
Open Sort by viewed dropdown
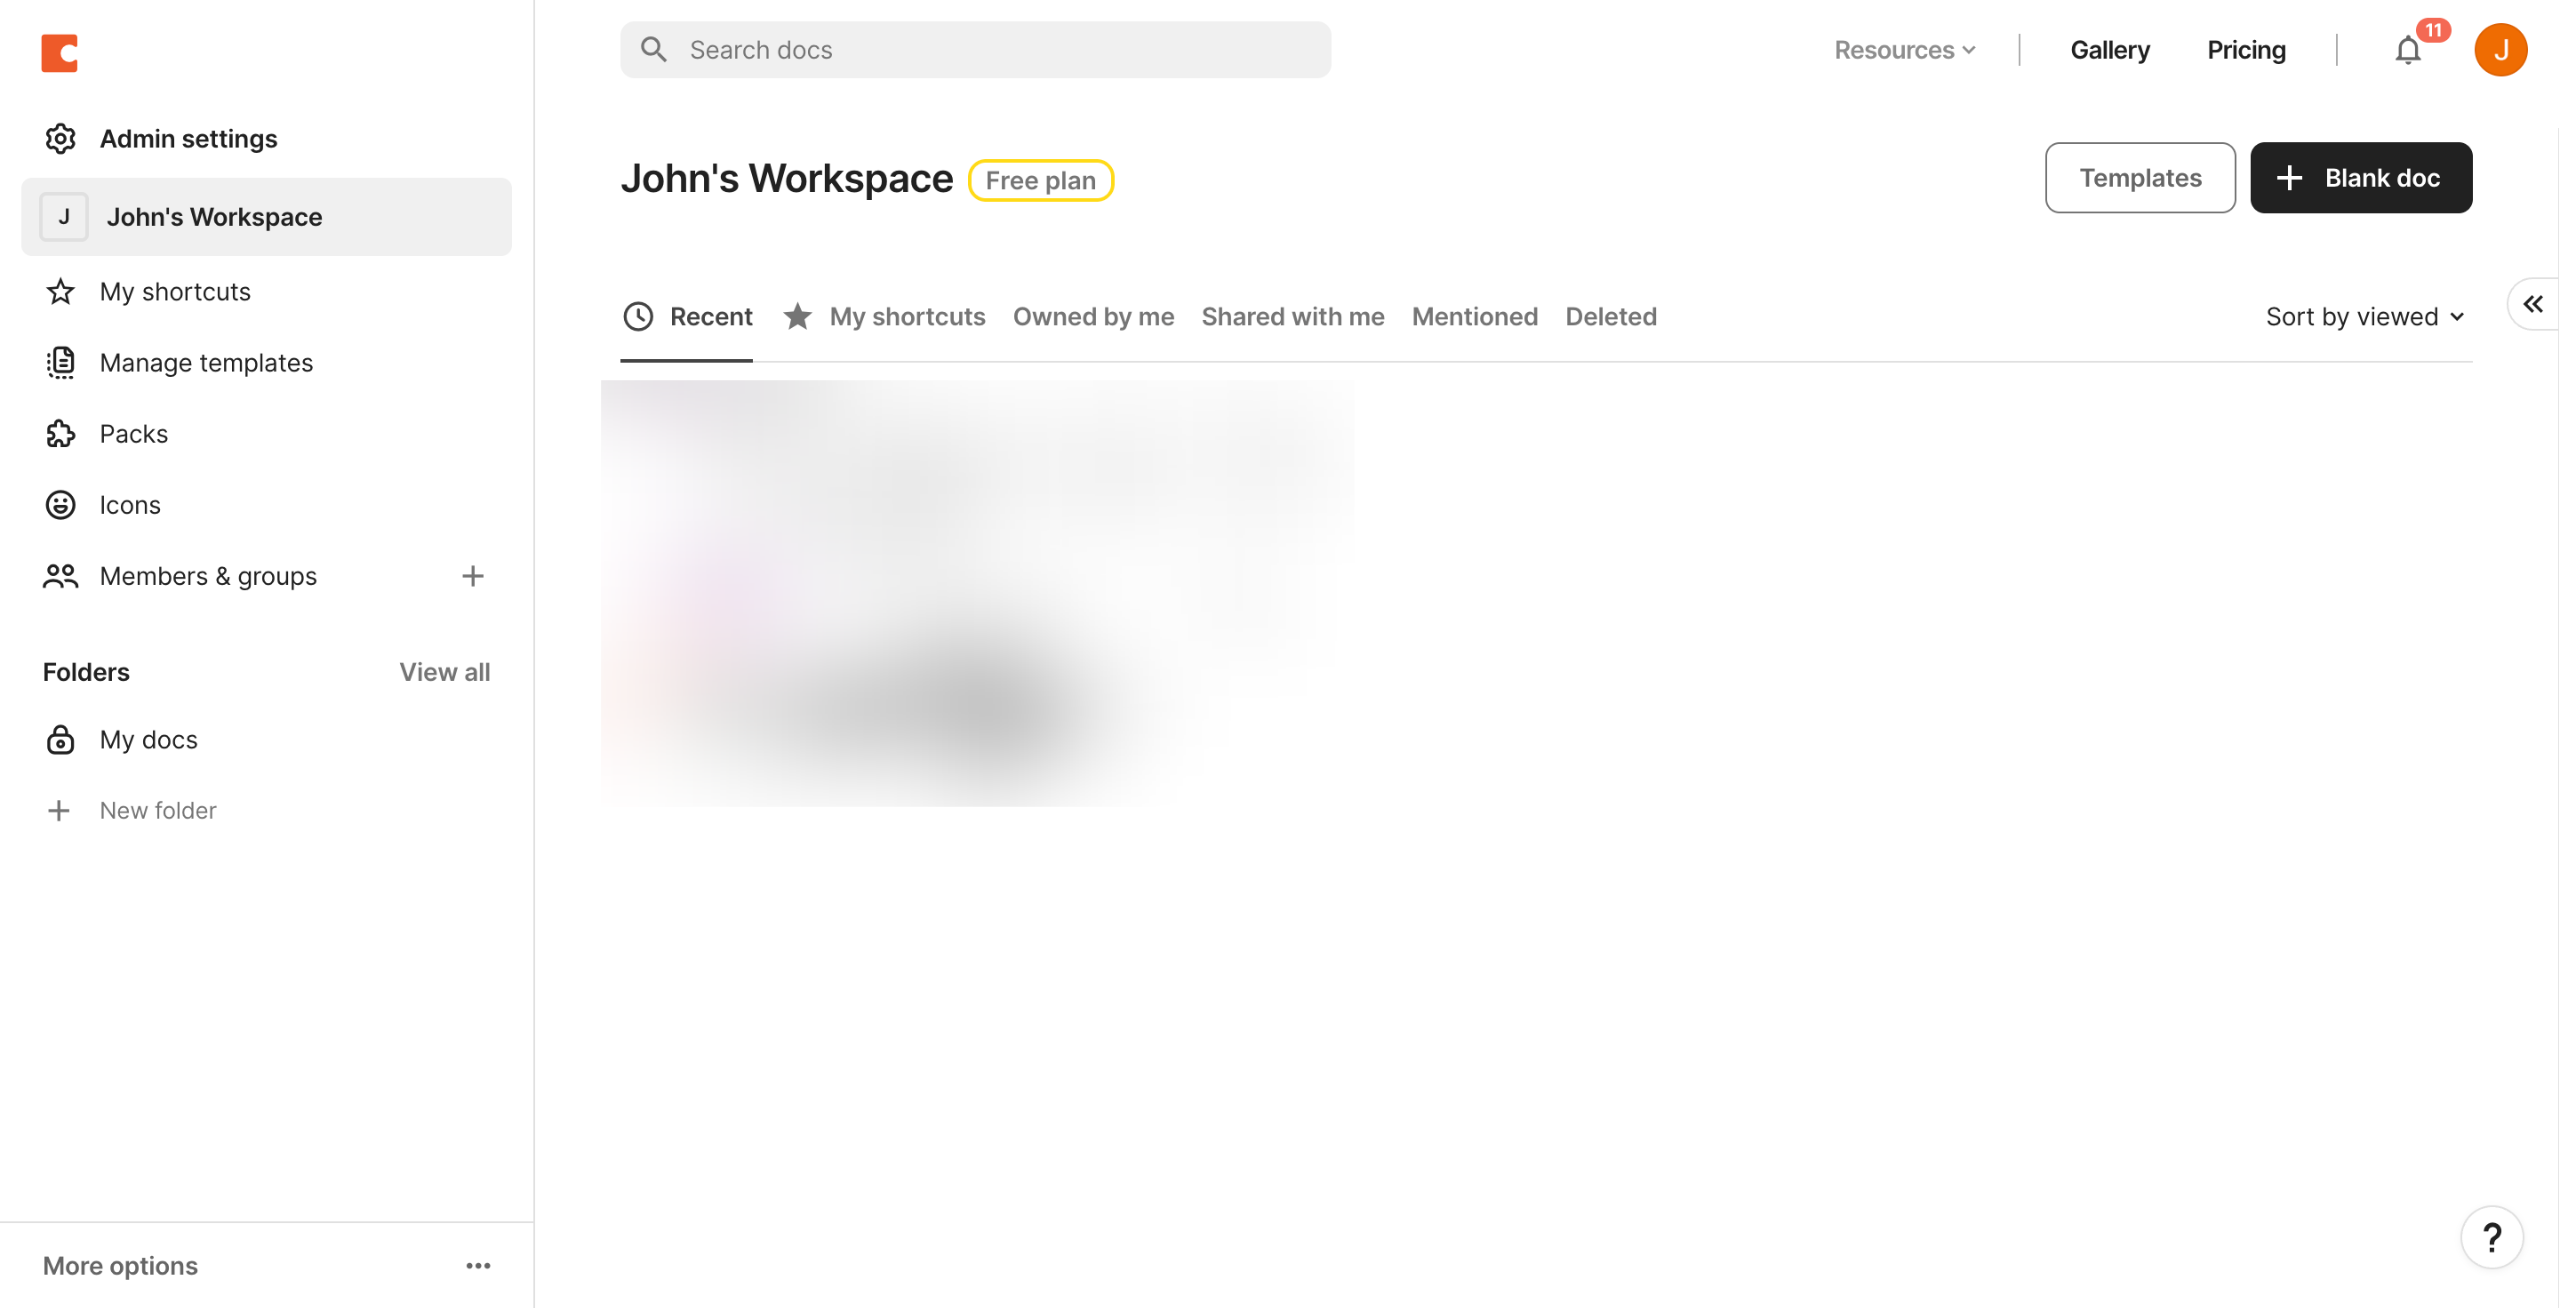tap(2364, 317)
